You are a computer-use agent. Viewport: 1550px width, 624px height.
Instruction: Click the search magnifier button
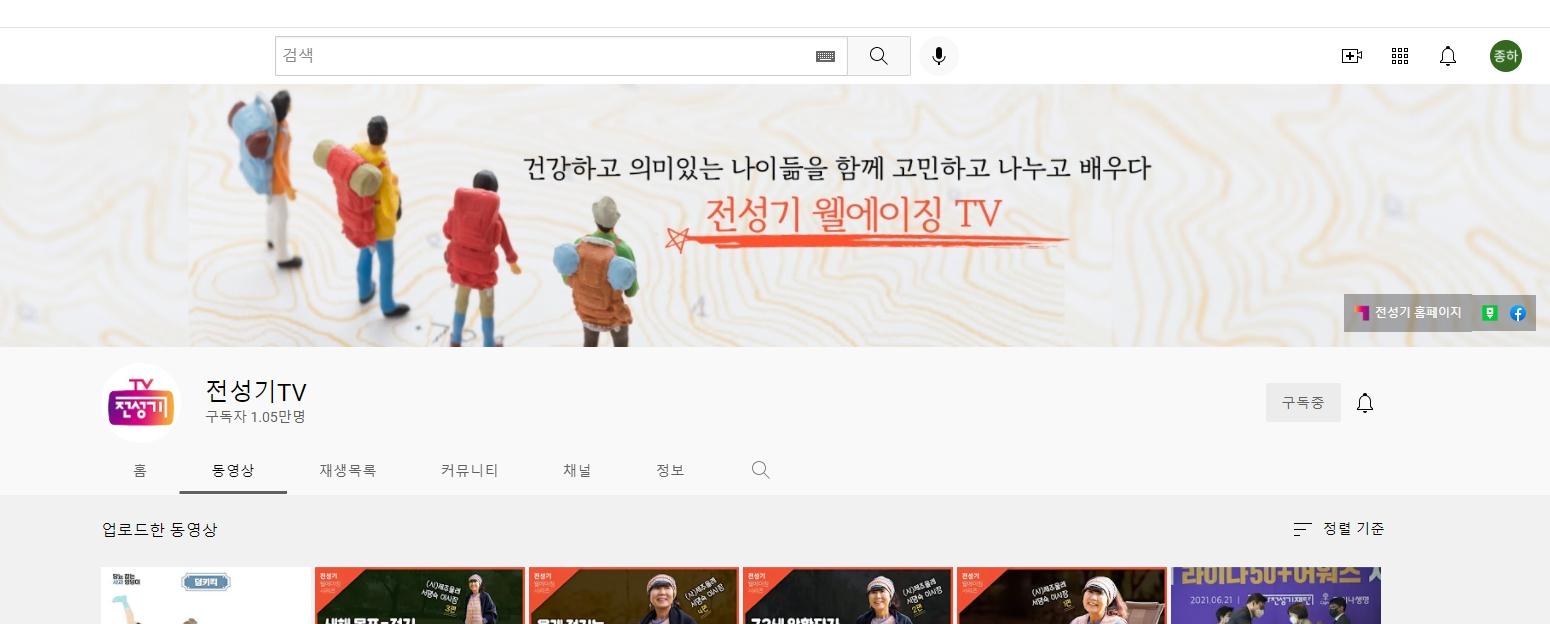coord(879,56)
